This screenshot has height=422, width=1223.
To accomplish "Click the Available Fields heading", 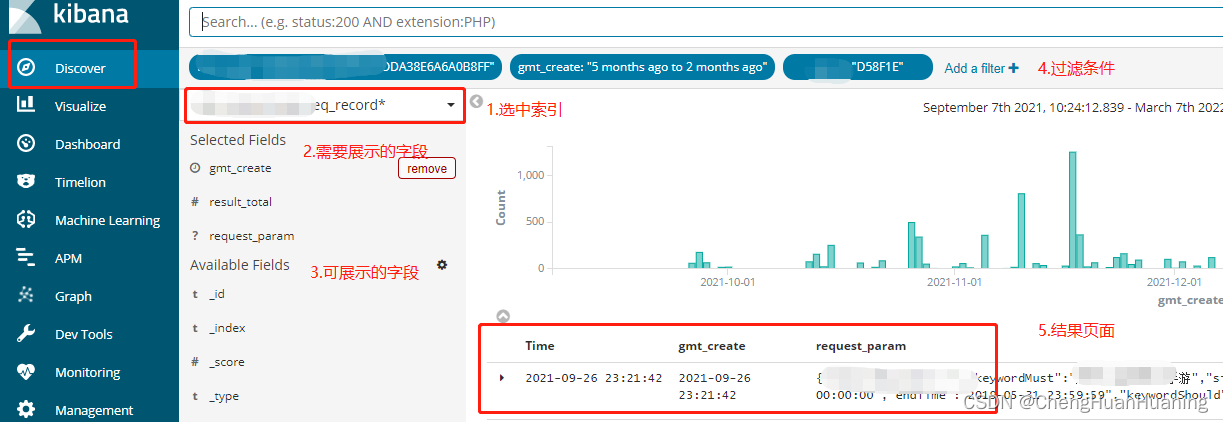I will (x=240, y=265).
